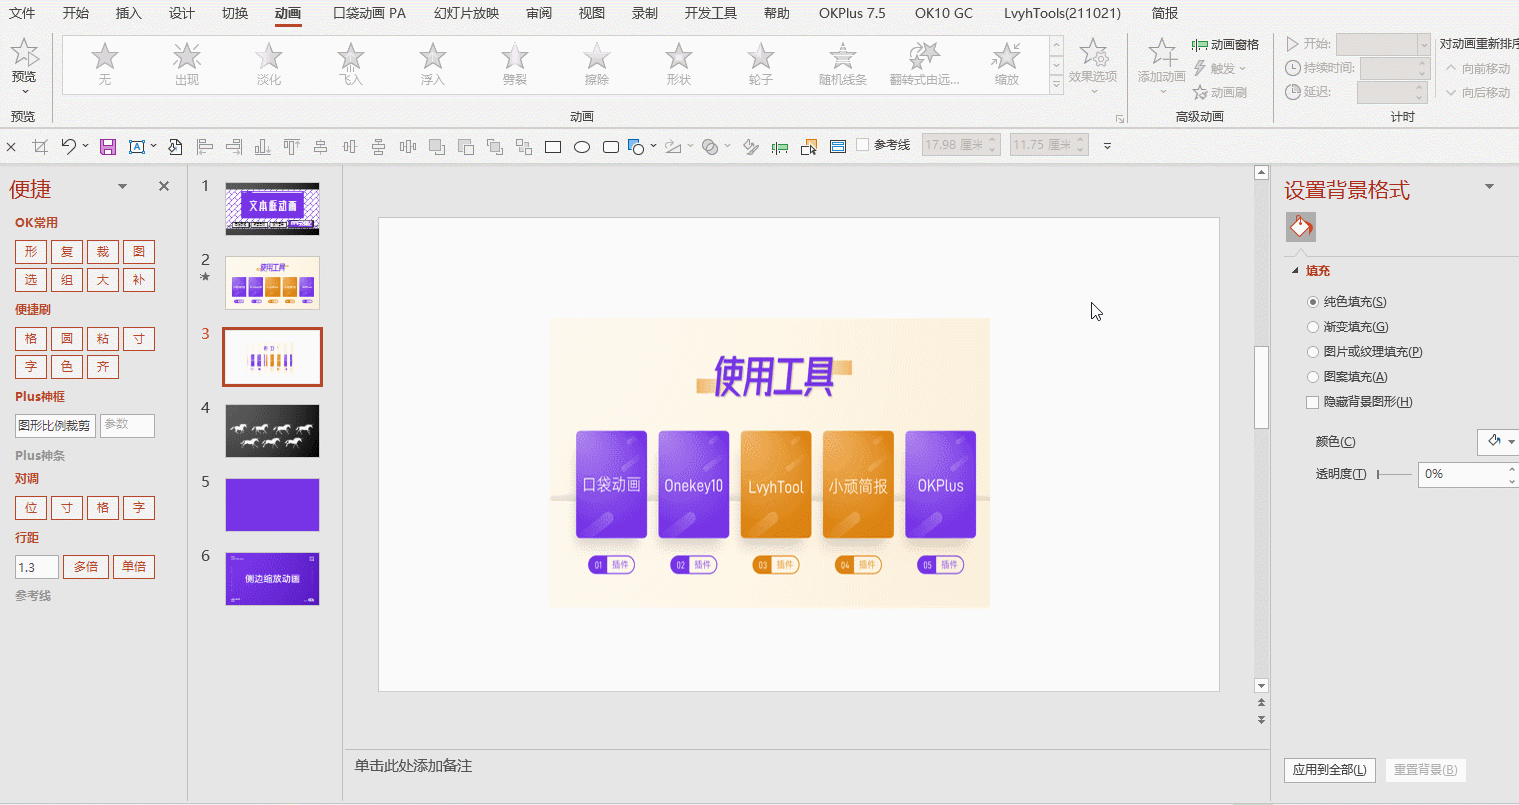Insert a text box from the quick toolbar
Viewport: 1519px width, 805px height.
click(137, 147)
